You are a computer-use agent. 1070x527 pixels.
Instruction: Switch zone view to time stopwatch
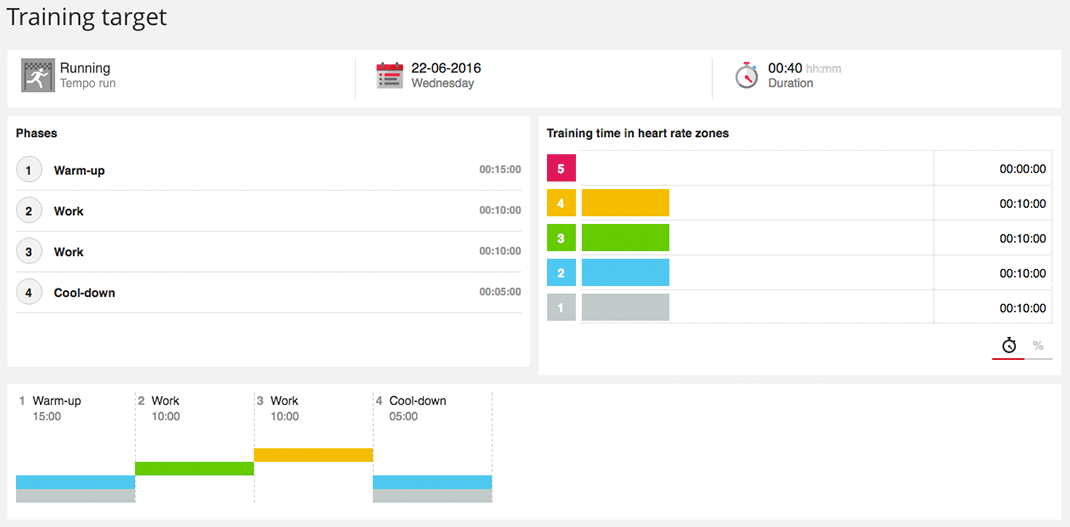pos(1009,346)
